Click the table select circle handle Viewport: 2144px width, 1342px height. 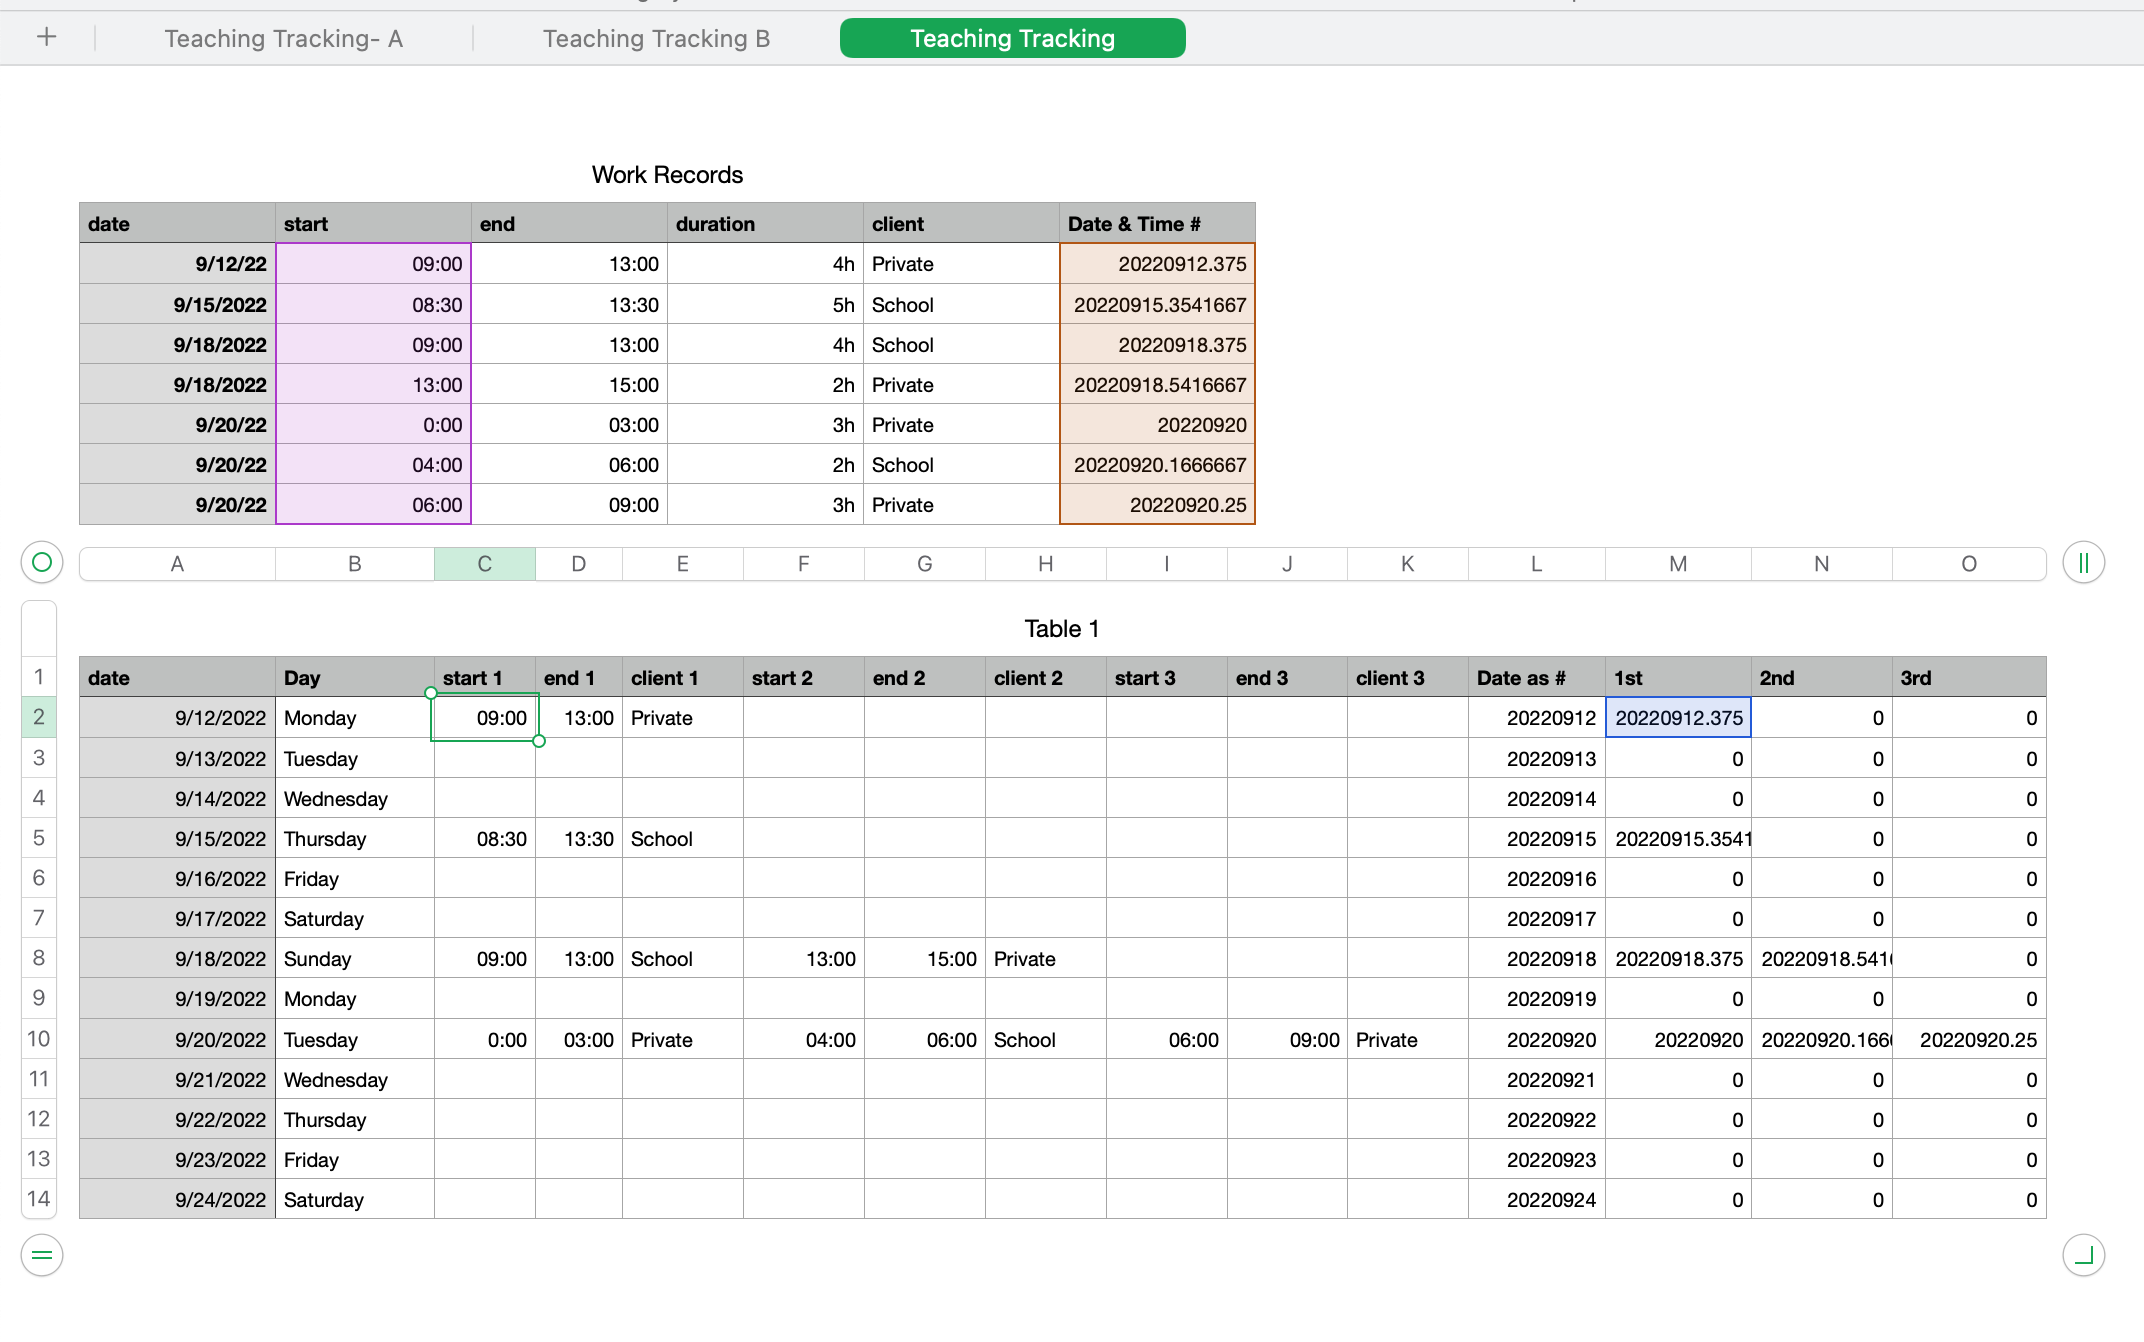coord(42,562)
